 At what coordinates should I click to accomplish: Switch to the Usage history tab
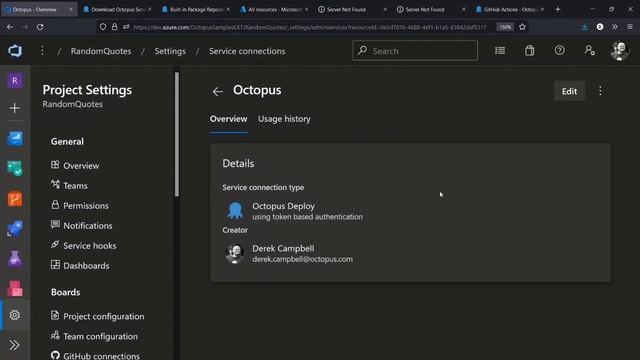(x=284, y=119)
